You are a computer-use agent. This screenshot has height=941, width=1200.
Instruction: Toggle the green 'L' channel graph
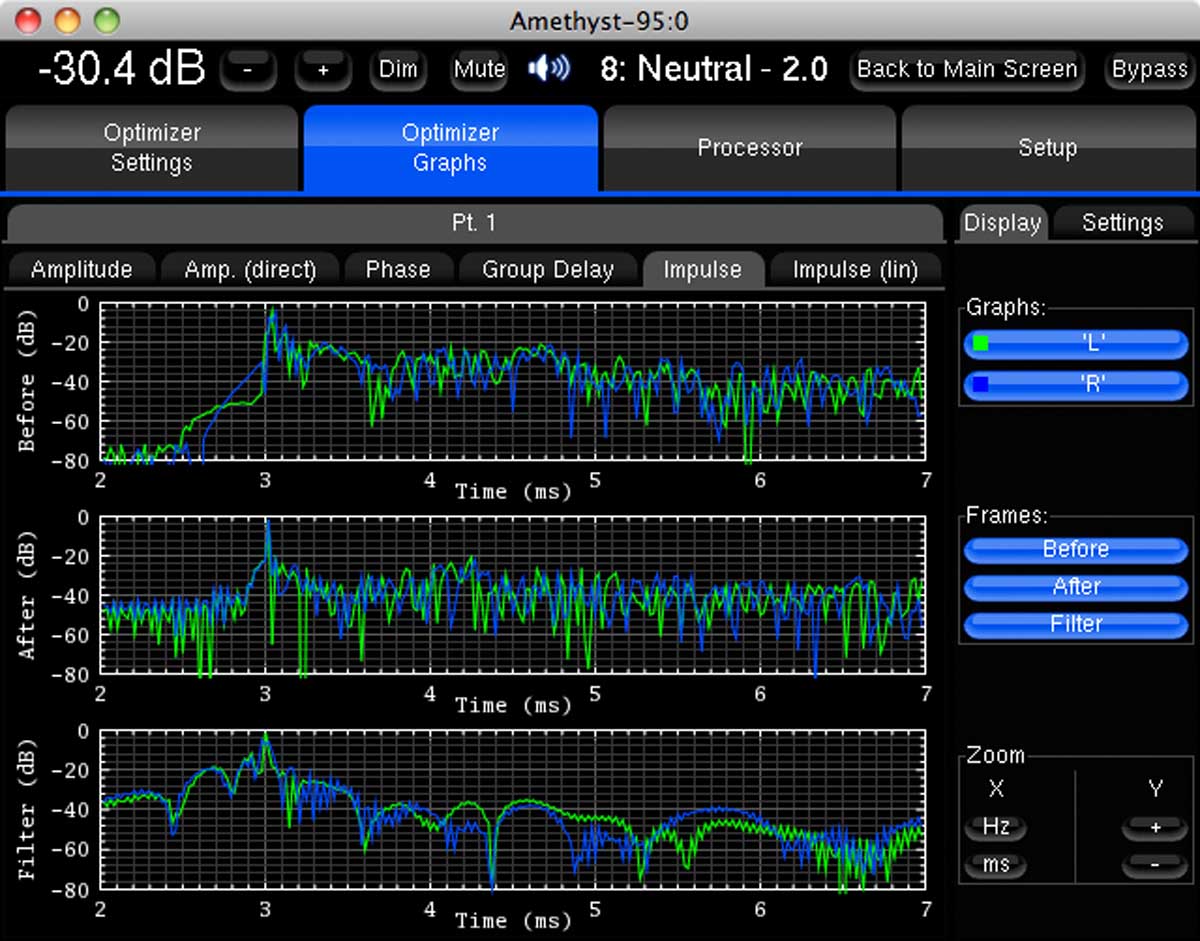point(1076,344)
